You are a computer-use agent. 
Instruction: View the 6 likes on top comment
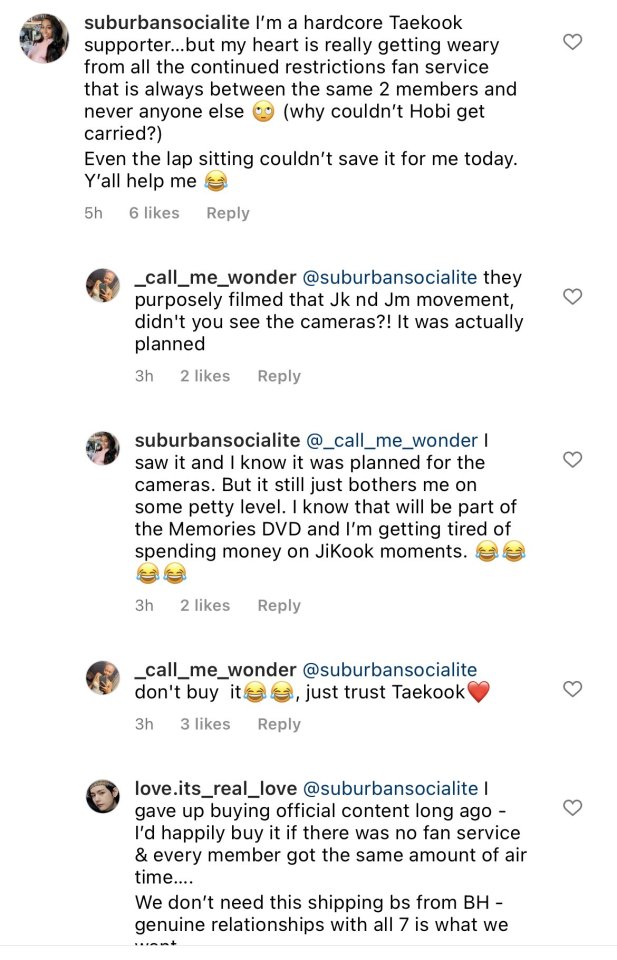pyautogui.click(x=154, y=213)
